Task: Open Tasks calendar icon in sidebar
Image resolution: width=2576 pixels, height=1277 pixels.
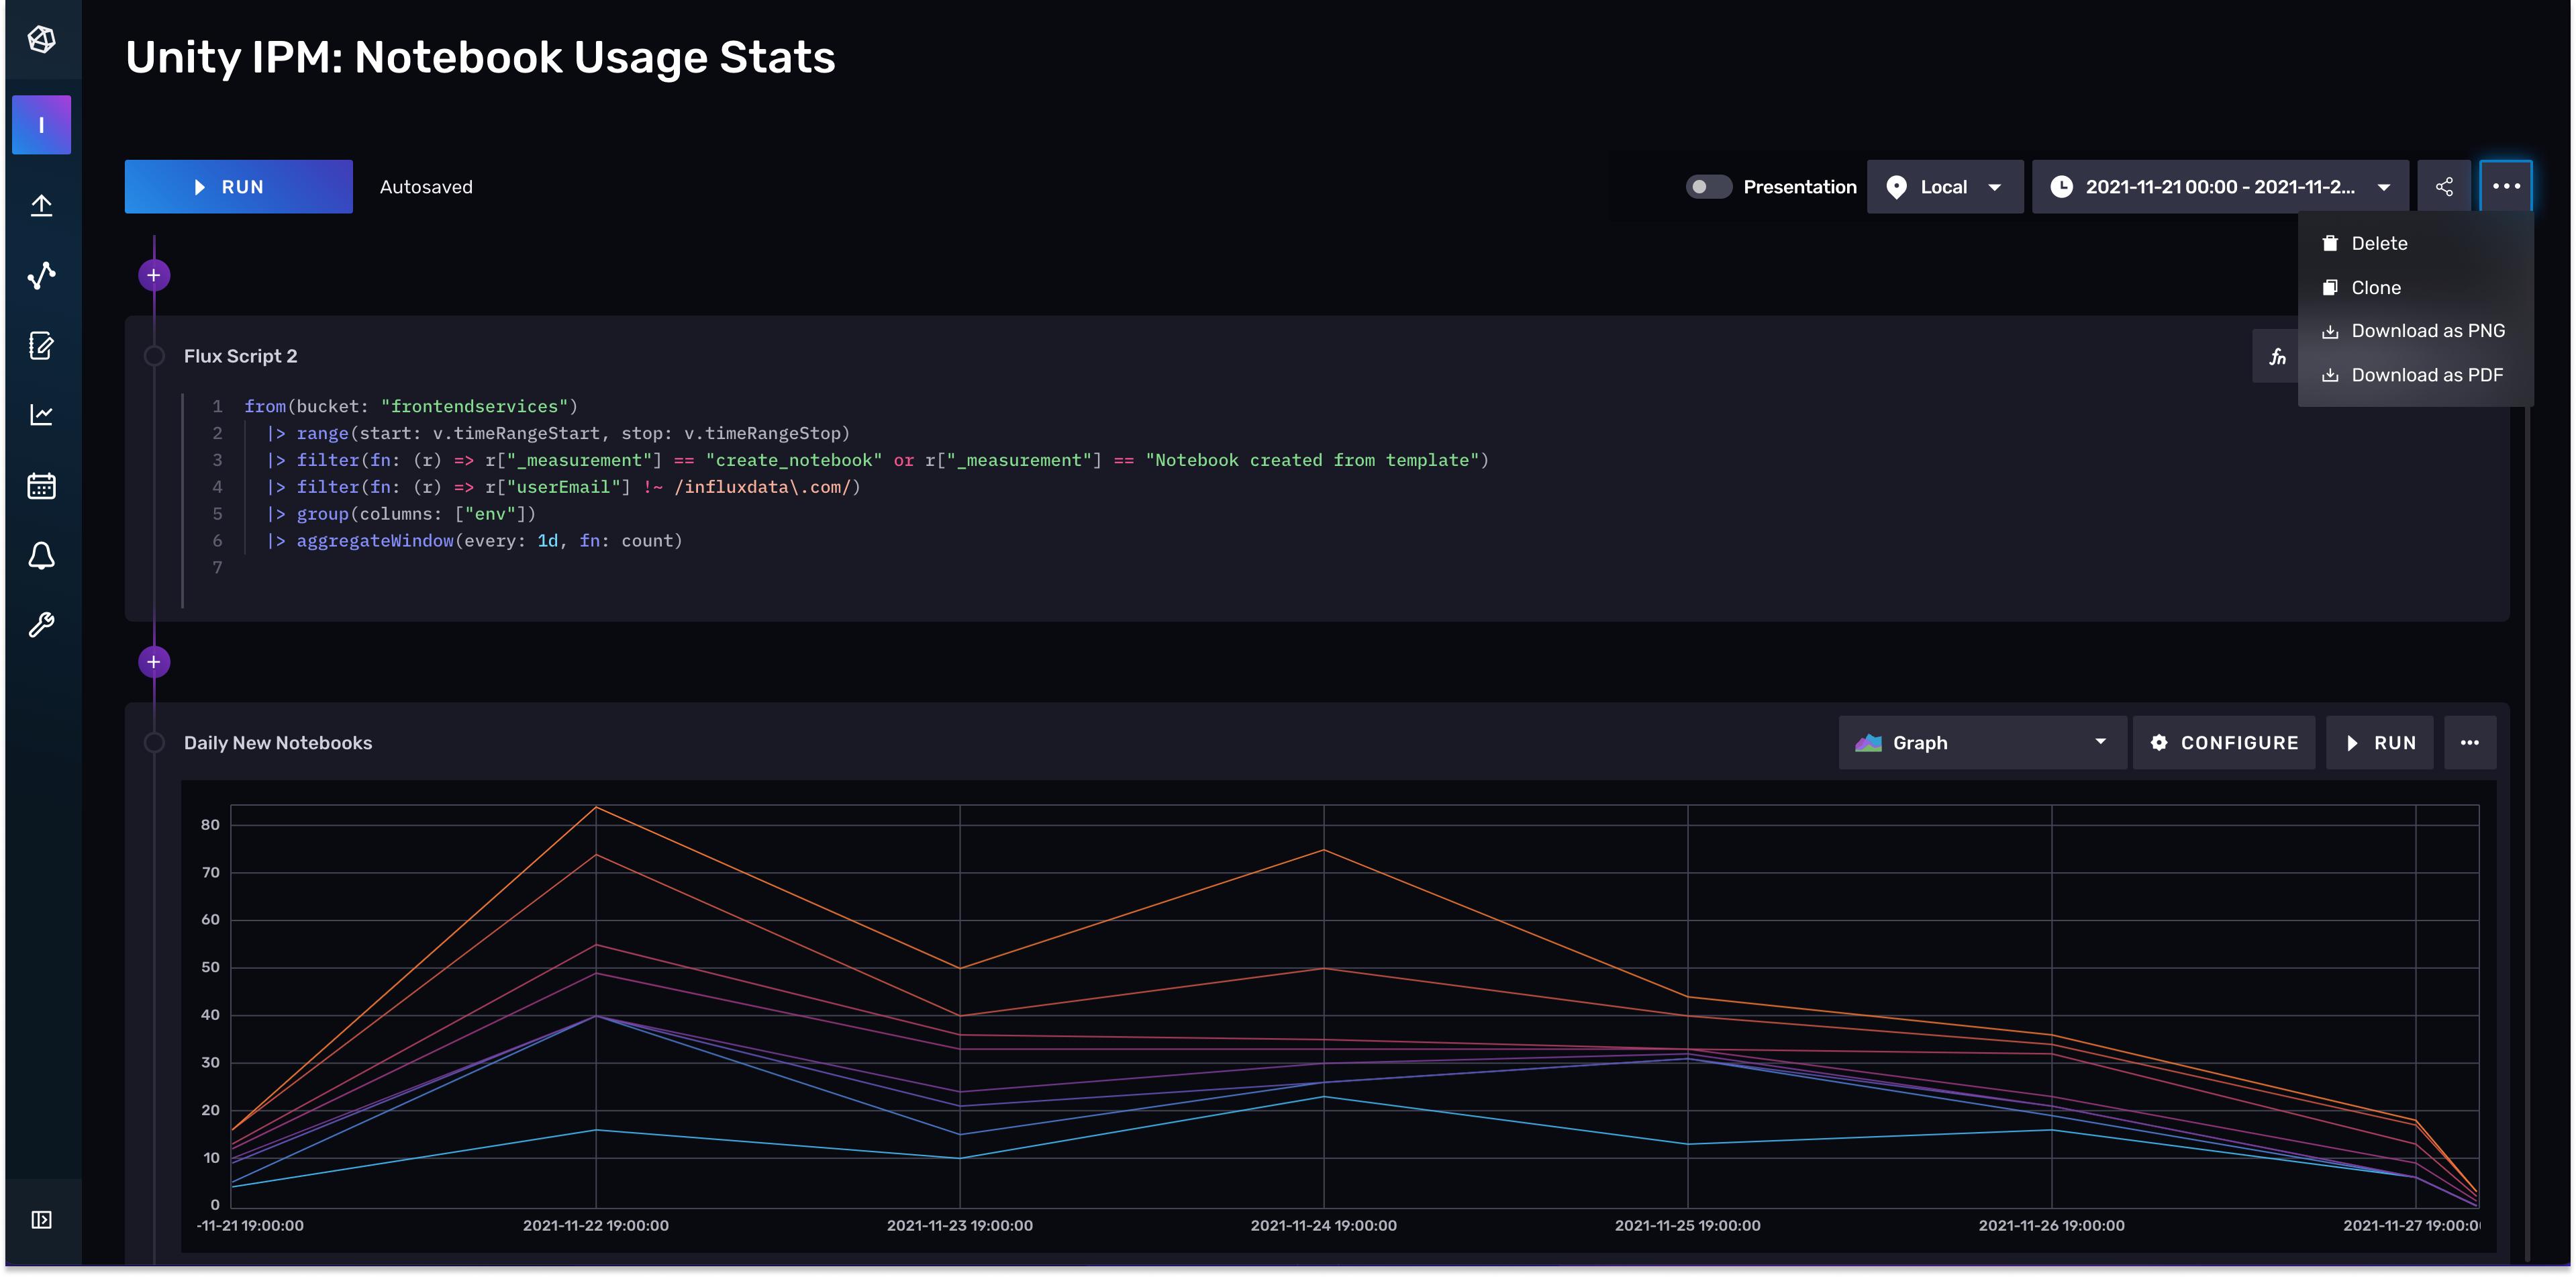Action: pos(41,486)
